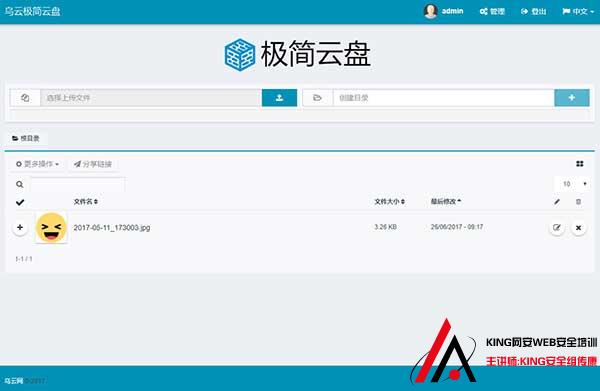Click the X delete icon for the jpg file
600x391 pixels.
[x=579, y=228]
